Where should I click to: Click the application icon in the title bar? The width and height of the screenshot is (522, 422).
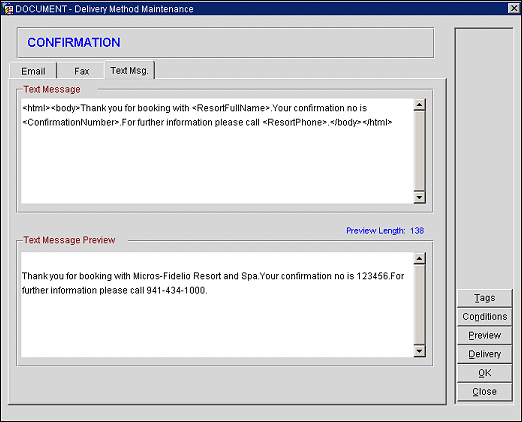tap(7, 9)
